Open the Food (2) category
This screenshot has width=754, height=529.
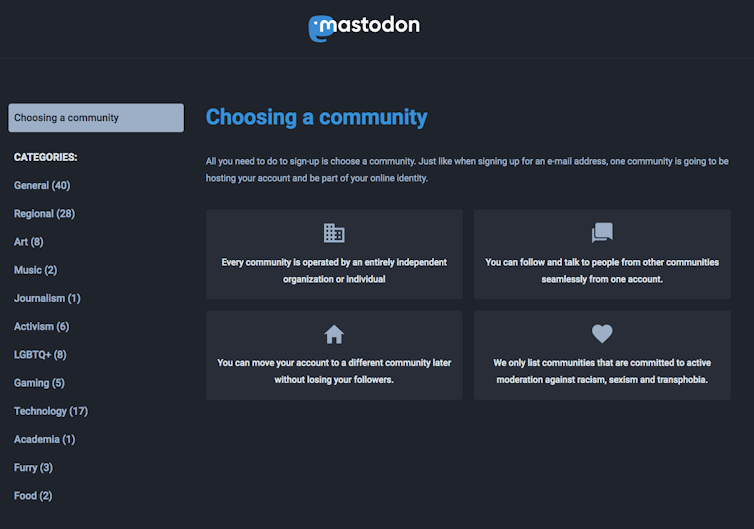click(33, 496)
